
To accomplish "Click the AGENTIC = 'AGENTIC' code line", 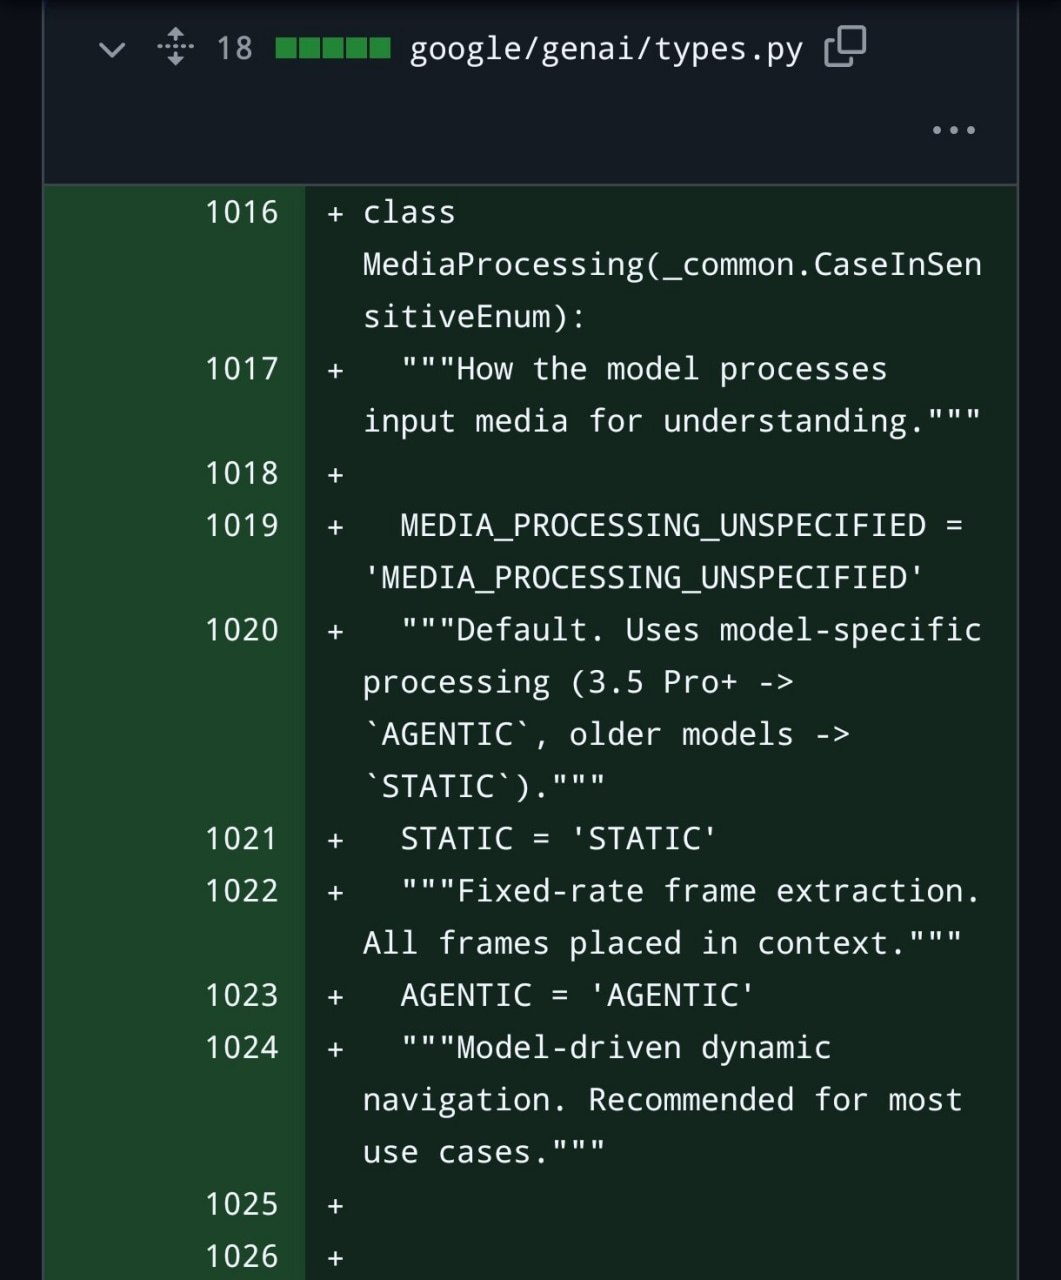I will (x=577, y=995).
